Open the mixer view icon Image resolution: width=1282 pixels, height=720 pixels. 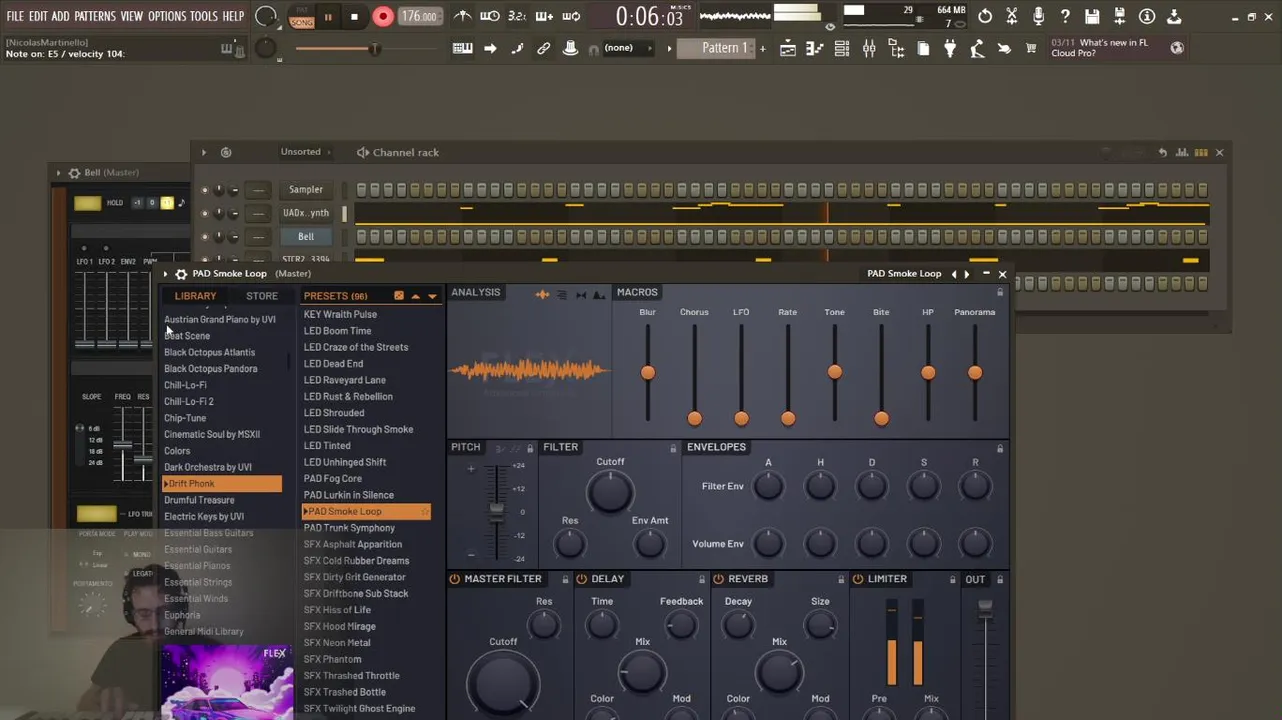pos(869,48)
